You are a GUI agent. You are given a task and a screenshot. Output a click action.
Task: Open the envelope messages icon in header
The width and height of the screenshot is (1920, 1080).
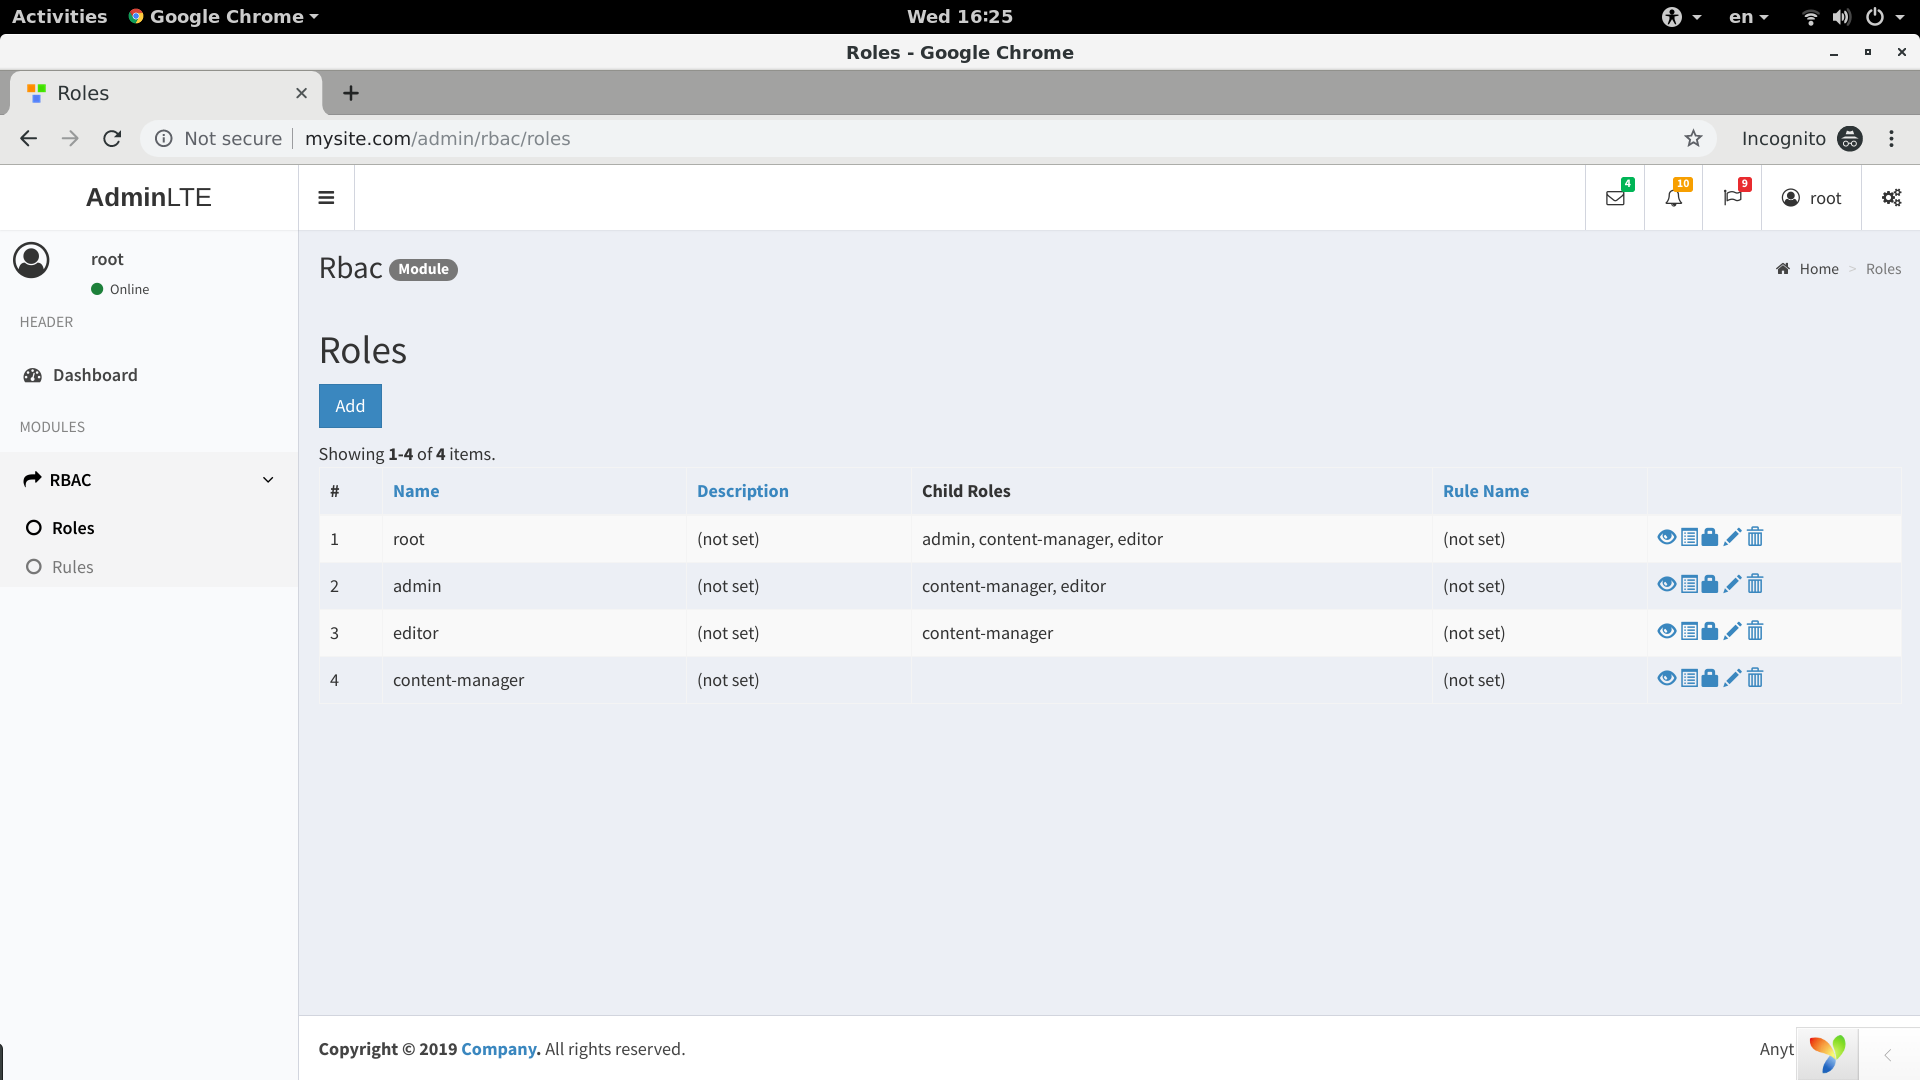(x=1615, y=198)
